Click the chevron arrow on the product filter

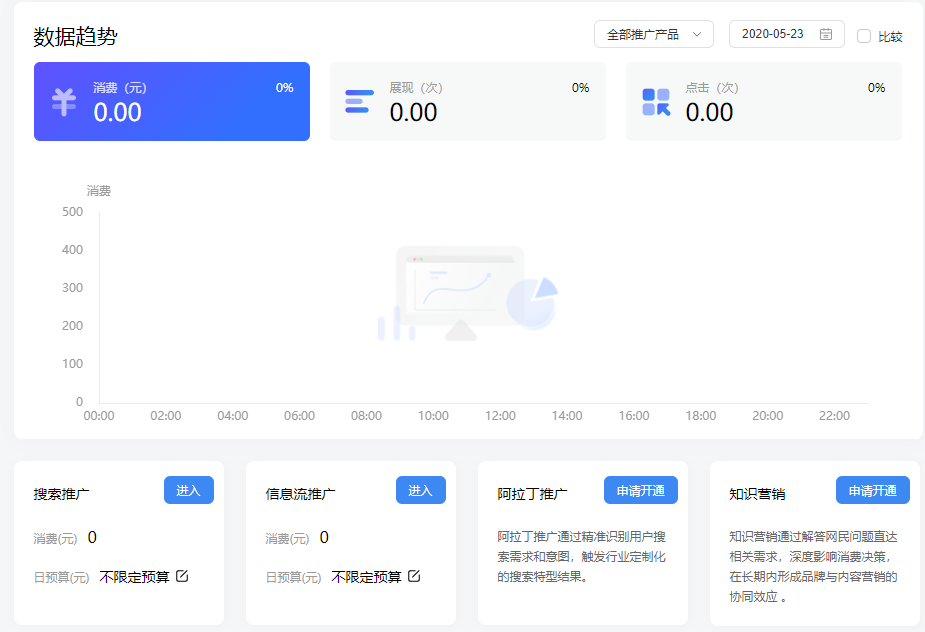tap(698, 33)
